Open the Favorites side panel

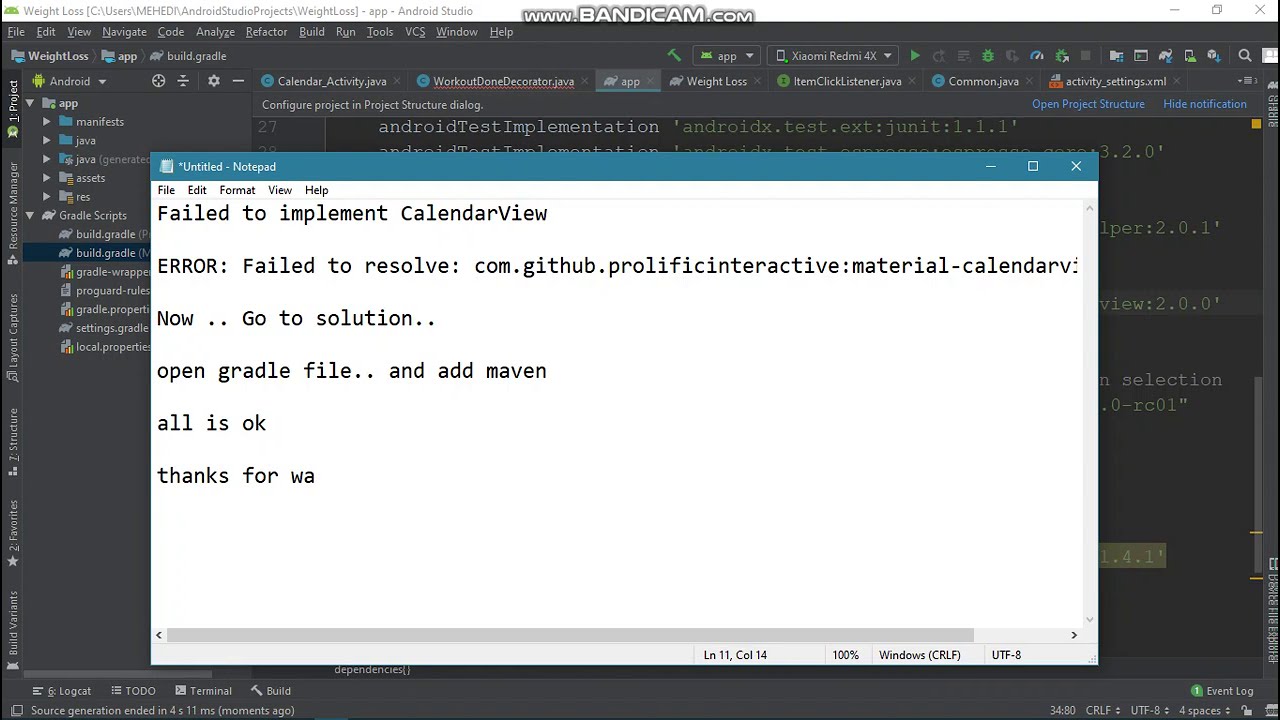pyautogui.click(x=13, y=534)
